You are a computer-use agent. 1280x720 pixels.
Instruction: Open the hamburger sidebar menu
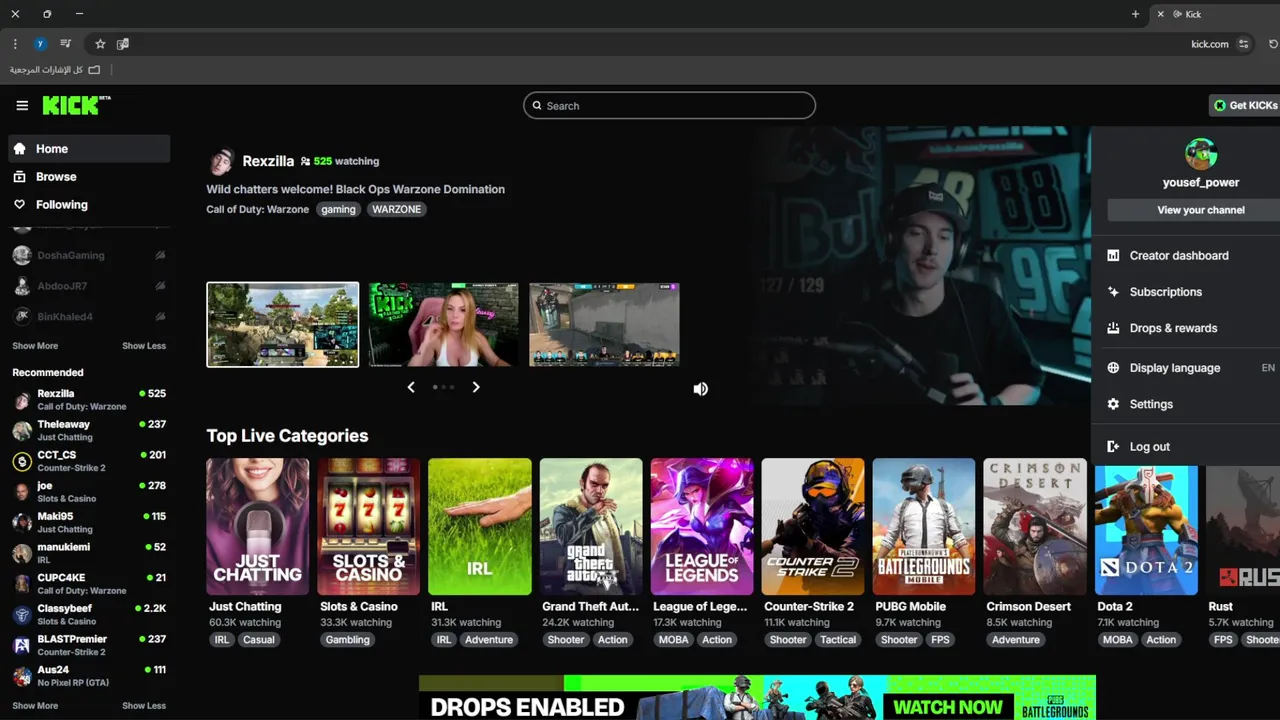(22, 105)
